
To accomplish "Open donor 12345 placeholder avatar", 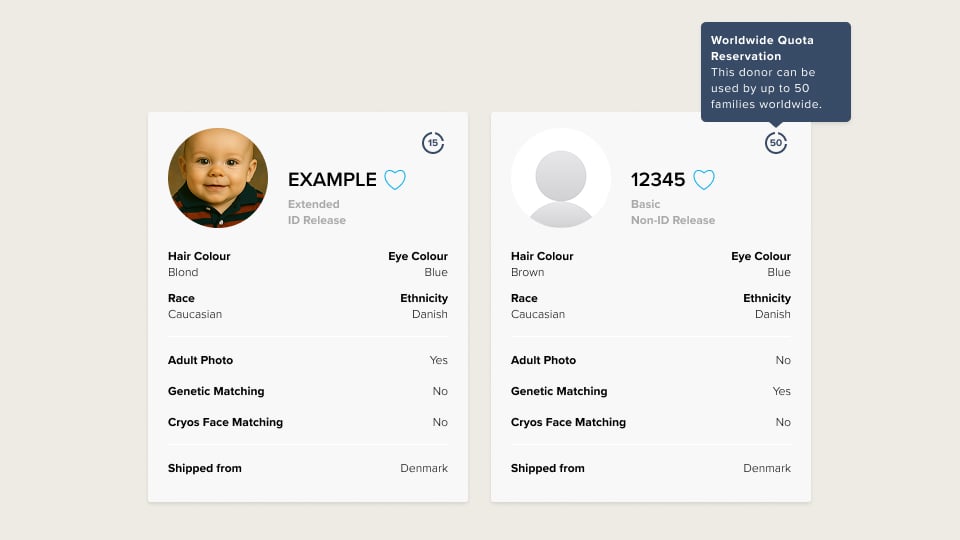I will coord(561,178).
